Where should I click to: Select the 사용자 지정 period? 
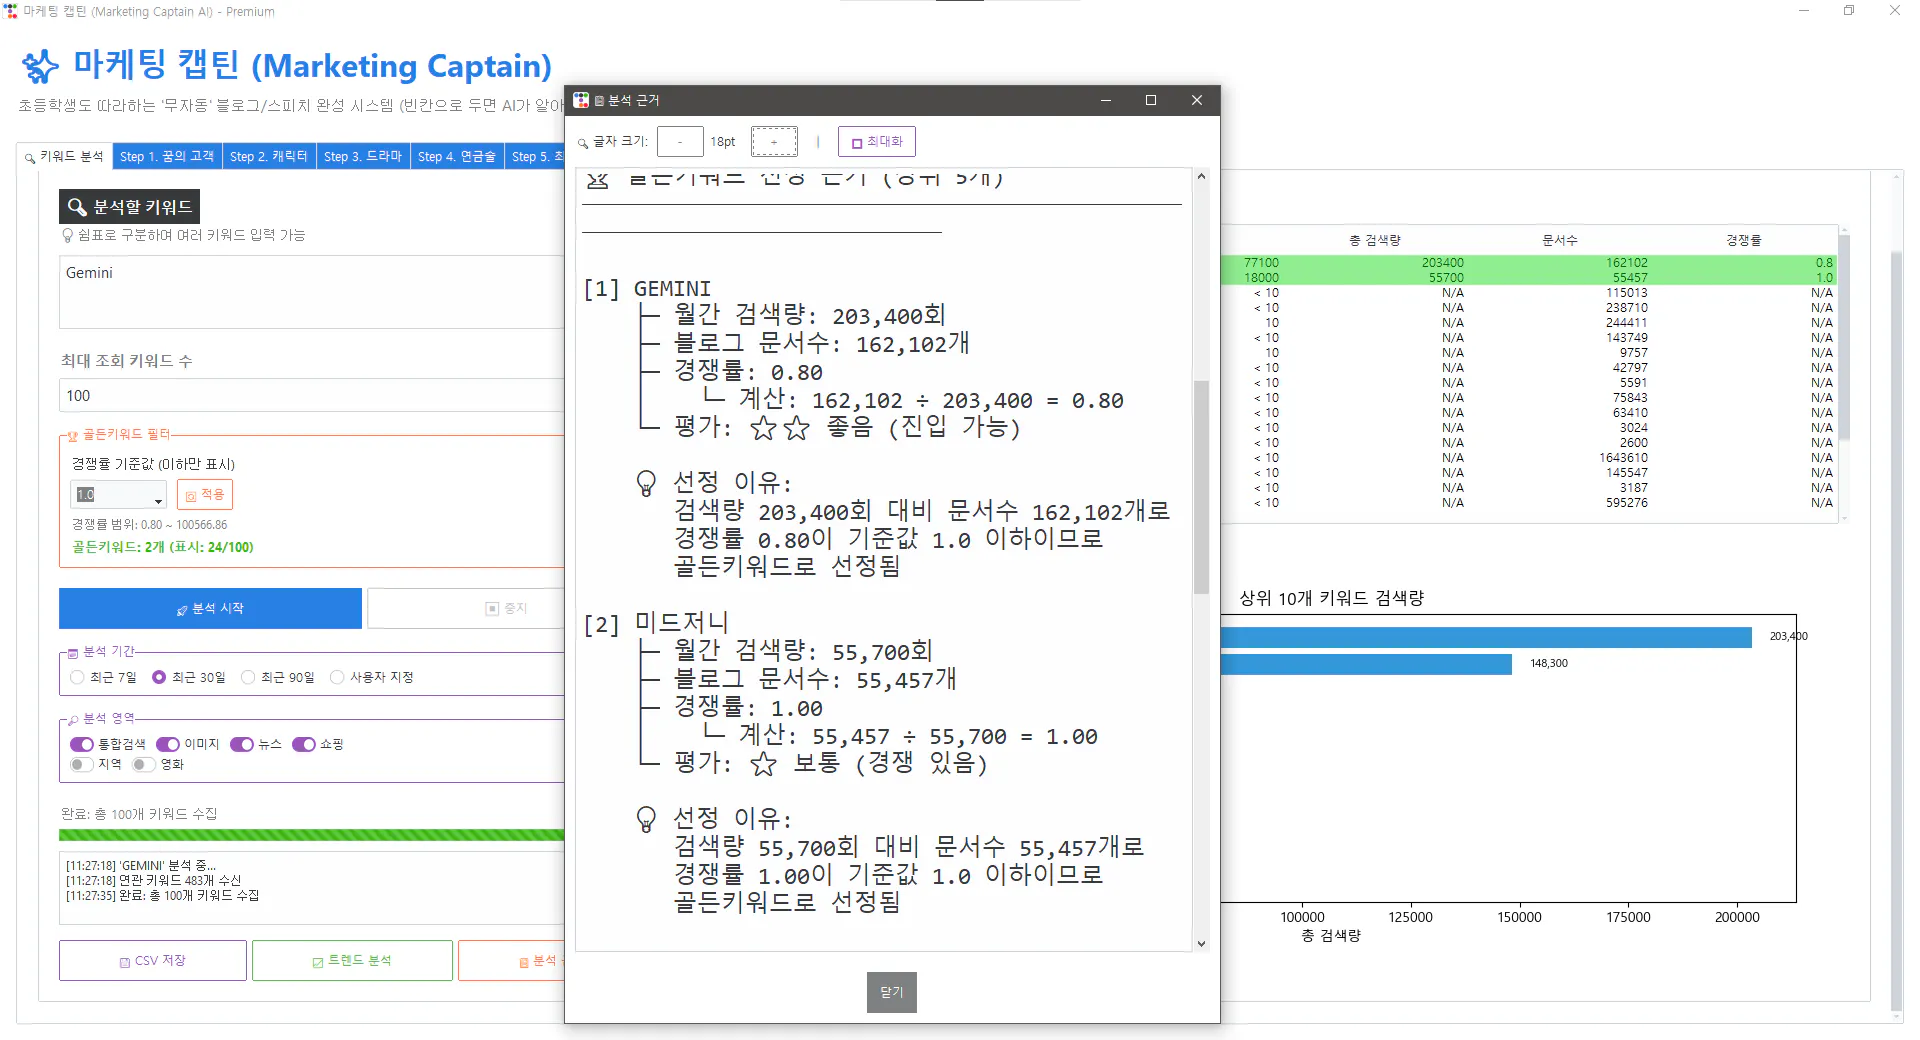point(371,678)
